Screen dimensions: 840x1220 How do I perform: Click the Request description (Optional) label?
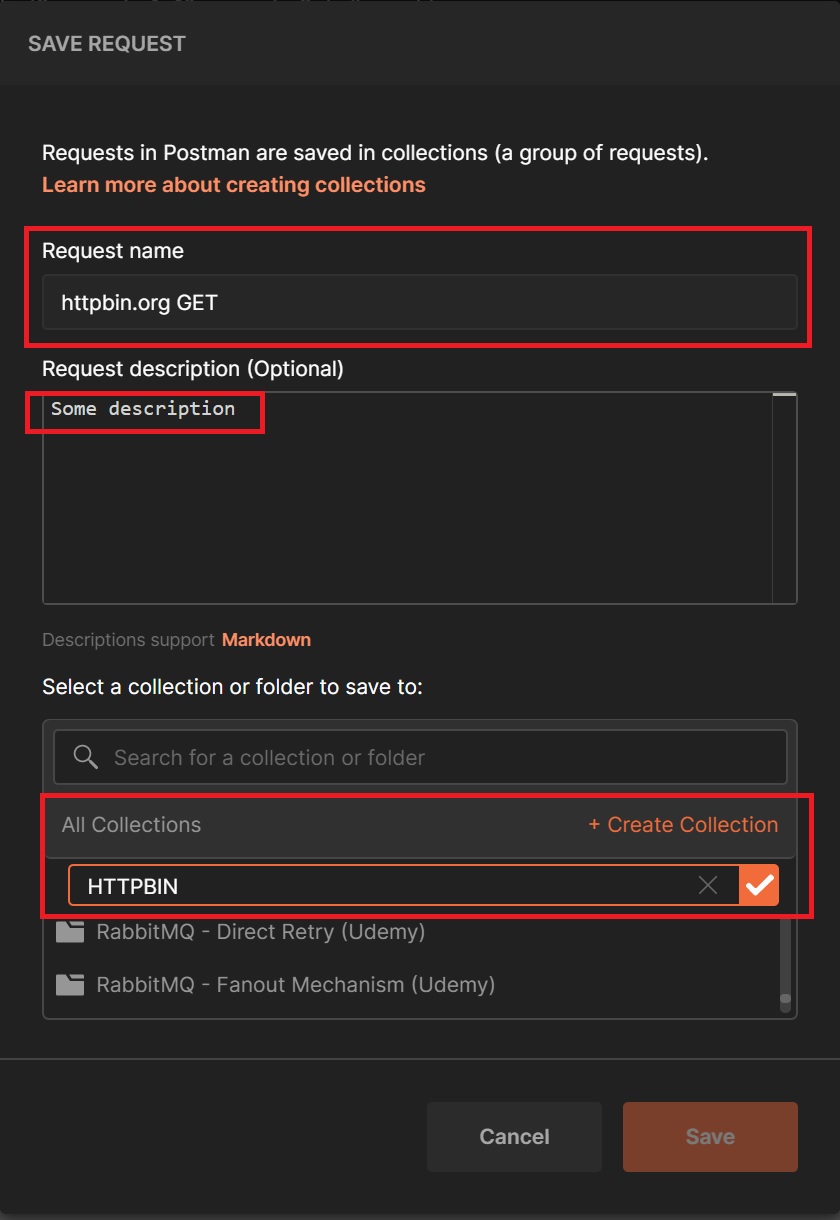click(193, 369)
